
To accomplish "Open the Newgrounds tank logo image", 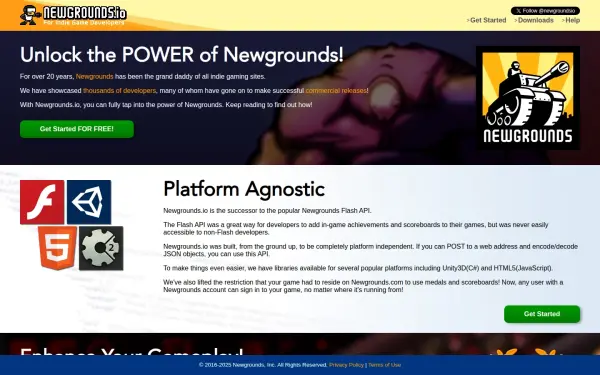I will (x=528, y=98).
